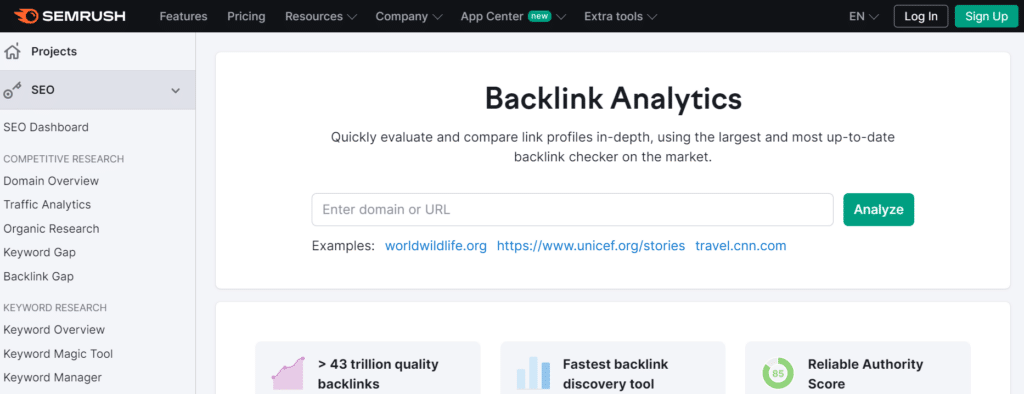Click 'Reliable Authority Score' text
The width and height of the screenshot is (1024, 394).
click(x=865, y=374)
